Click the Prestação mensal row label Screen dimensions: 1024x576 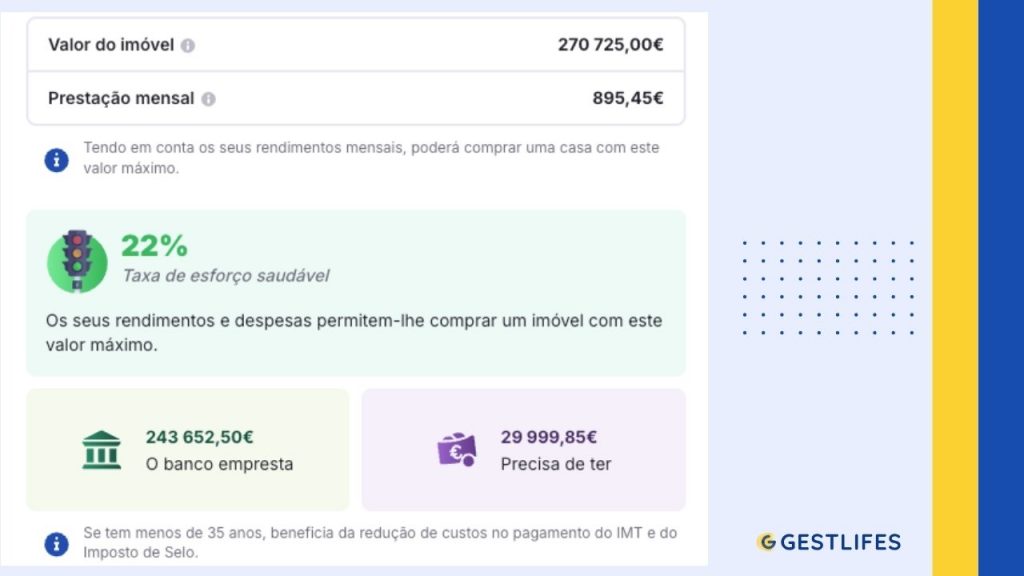click(121, 99)
